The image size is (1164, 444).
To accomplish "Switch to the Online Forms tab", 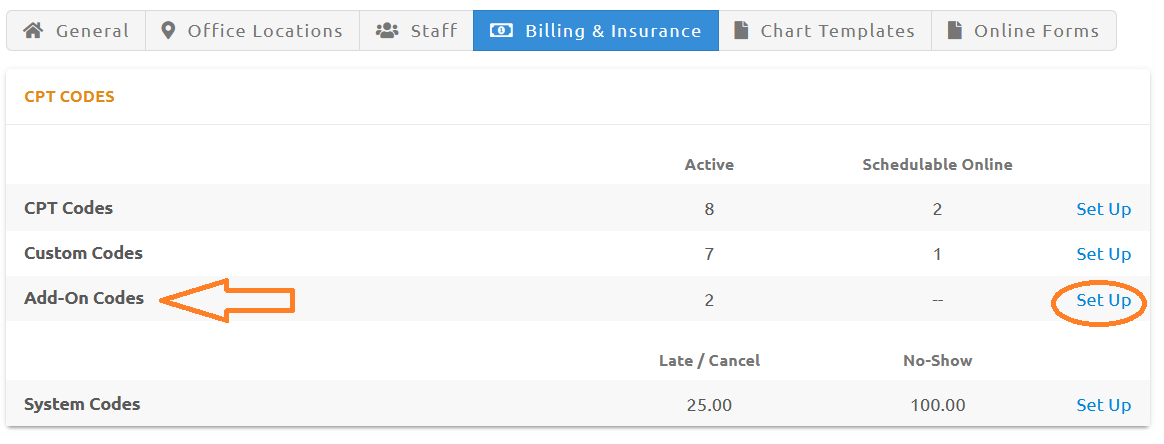I will point(1024,30).
